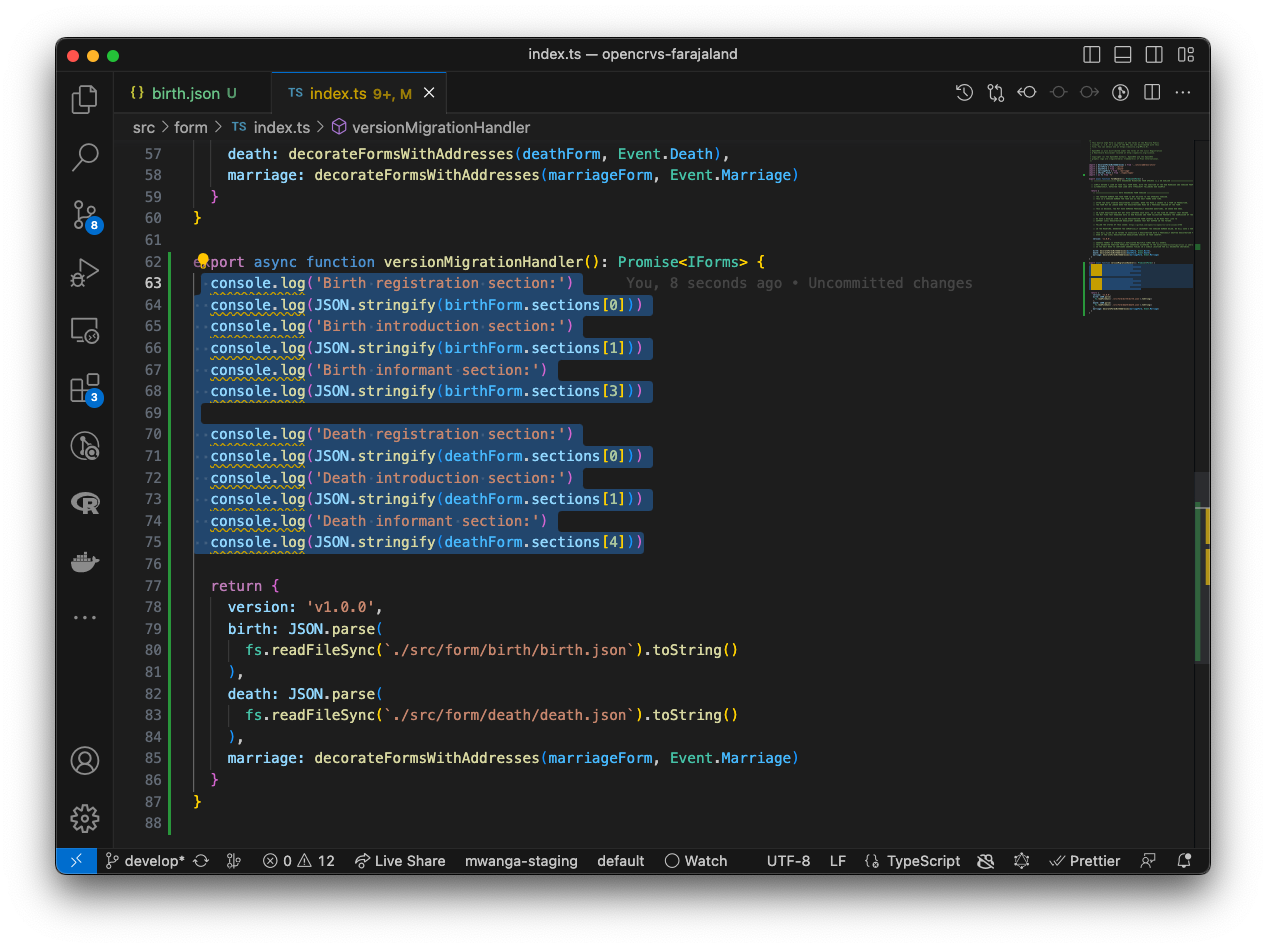Open the Explorer view in activity bar
The height and width of the screenshot is (948, 1266).
[x=85, y=99]
